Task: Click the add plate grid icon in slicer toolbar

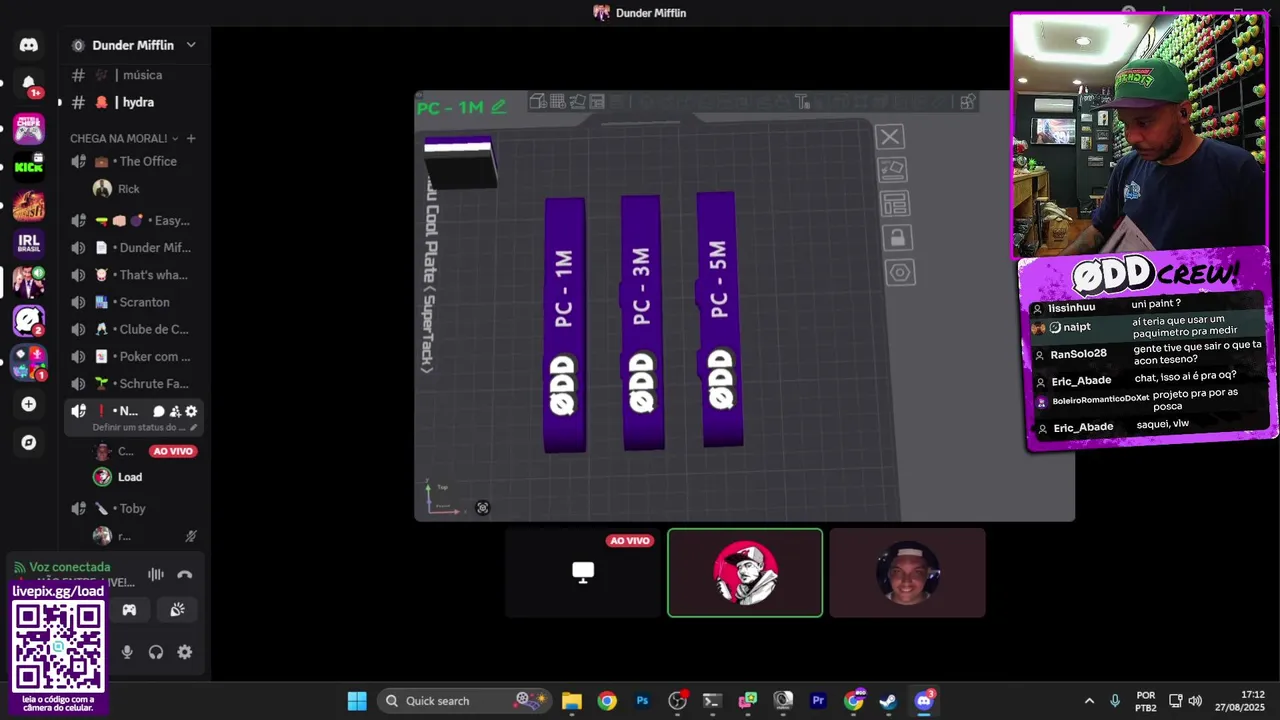Action: [558, 102]
